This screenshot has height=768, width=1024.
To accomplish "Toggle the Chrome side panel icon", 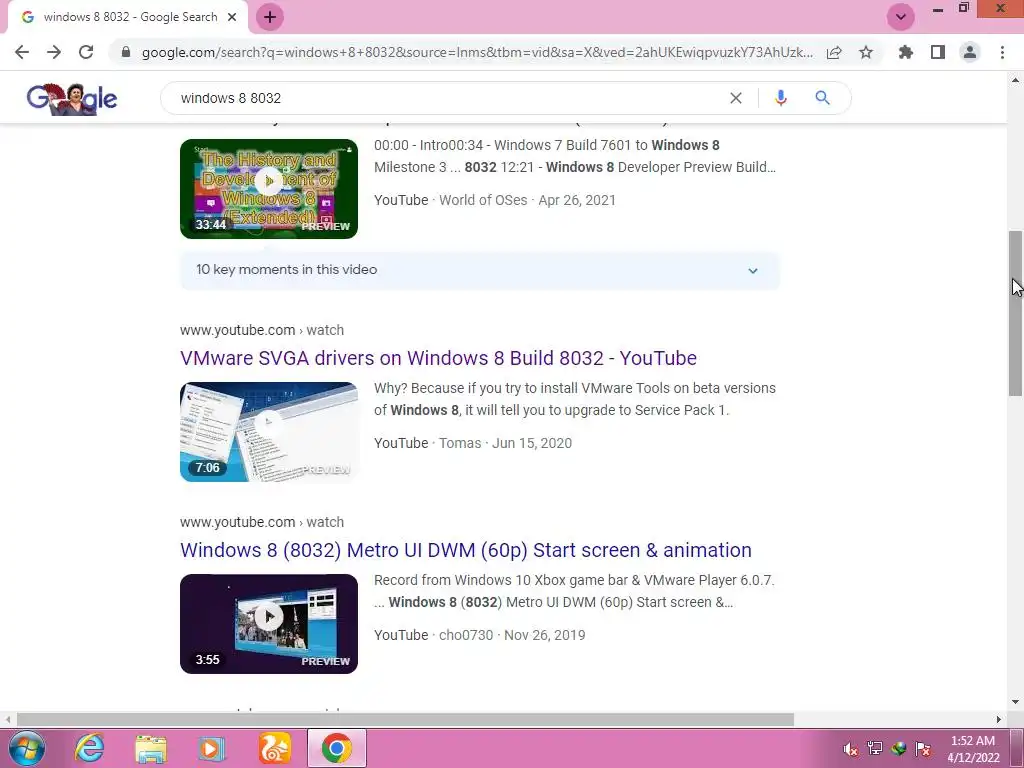I will (x=938, y=52).
